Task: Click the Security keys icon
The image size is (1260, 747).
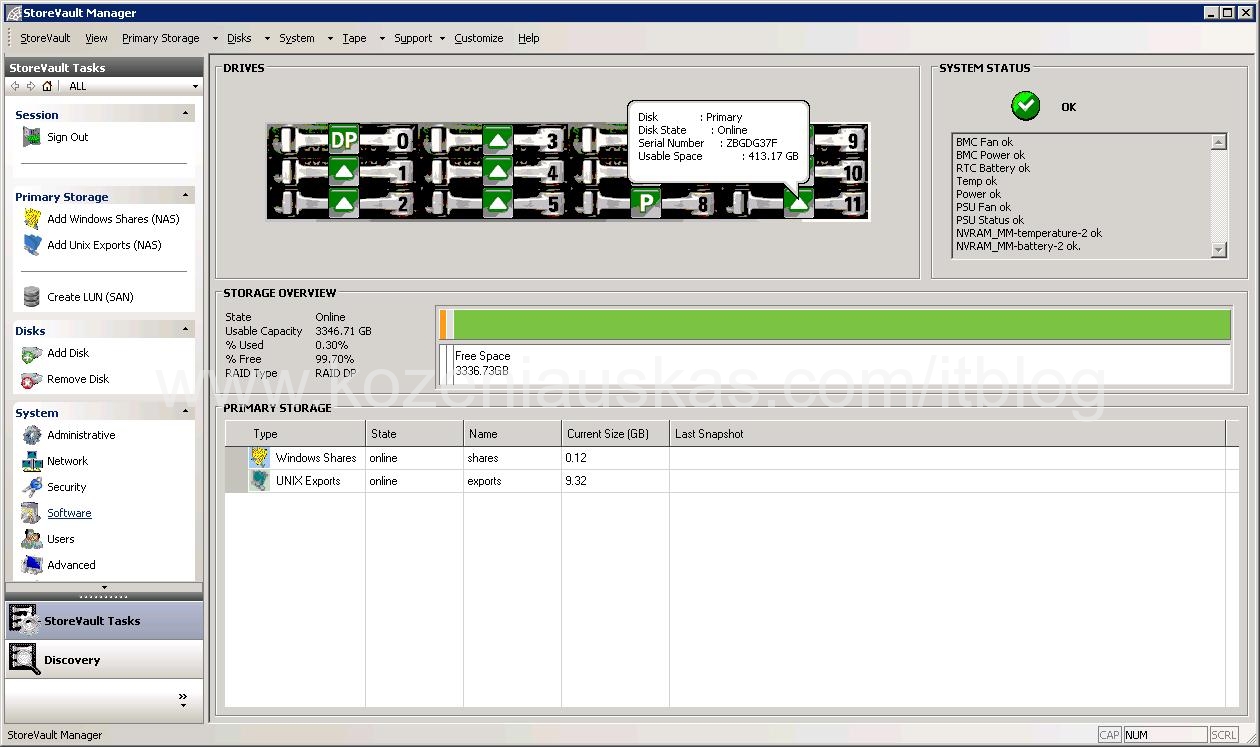Action: 32,487
